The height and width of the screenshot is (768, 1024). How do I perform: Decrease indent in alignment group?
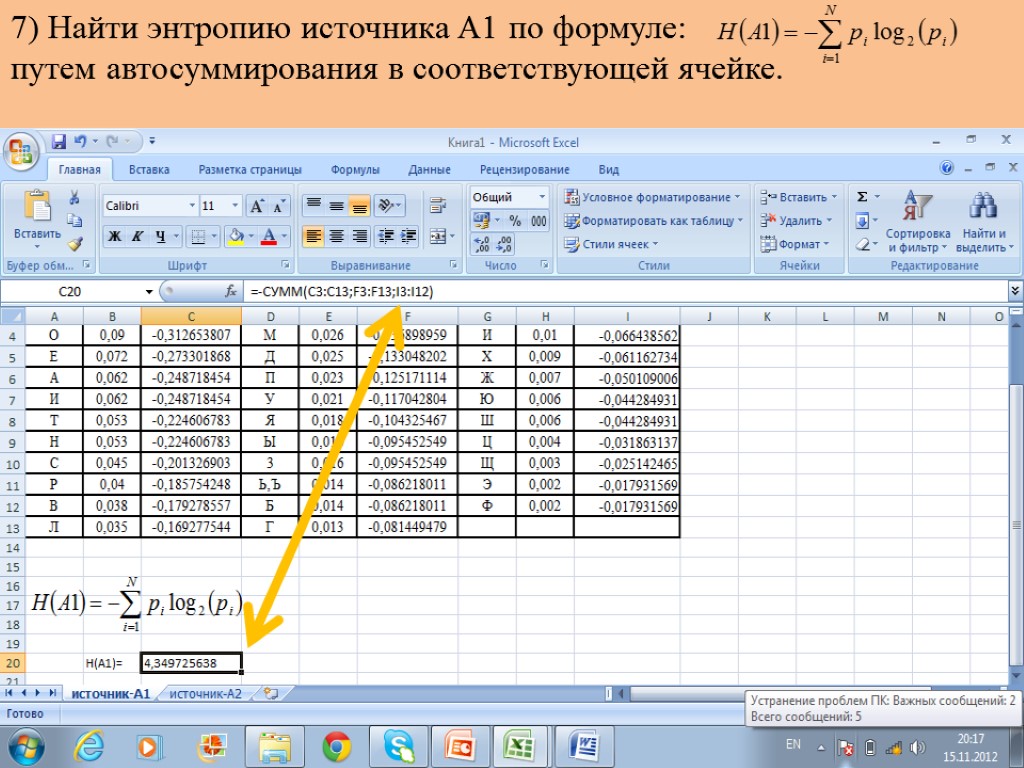tap(386, 236)
